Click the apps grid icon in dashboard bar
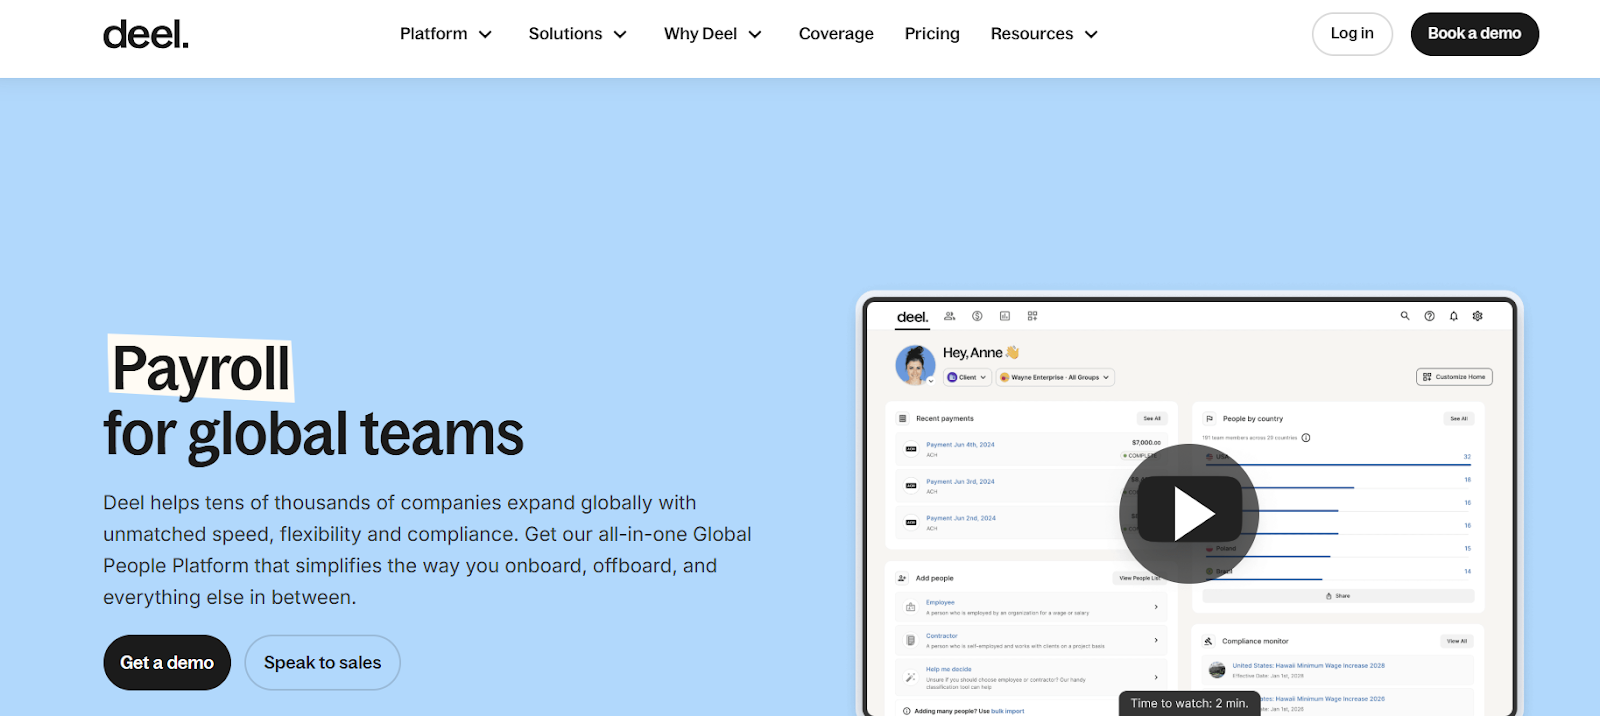The width and height of the screenshot is (1600, 716). click(1032, 316)
